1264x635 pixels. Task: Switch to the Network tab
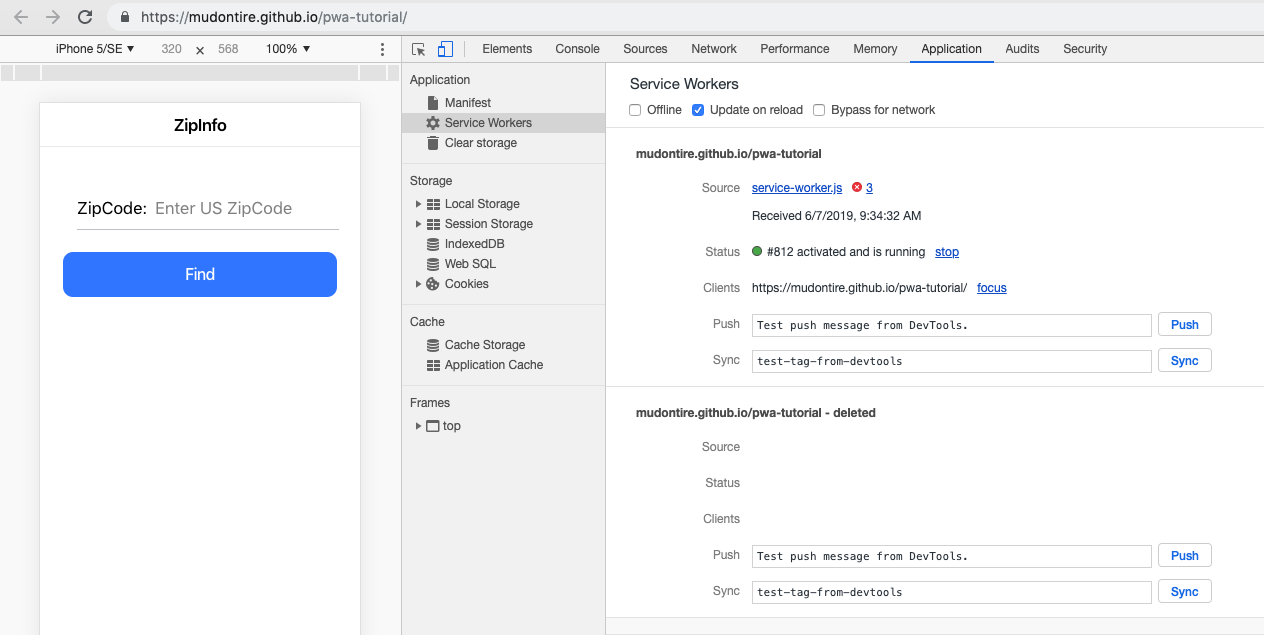pos(714,49)
